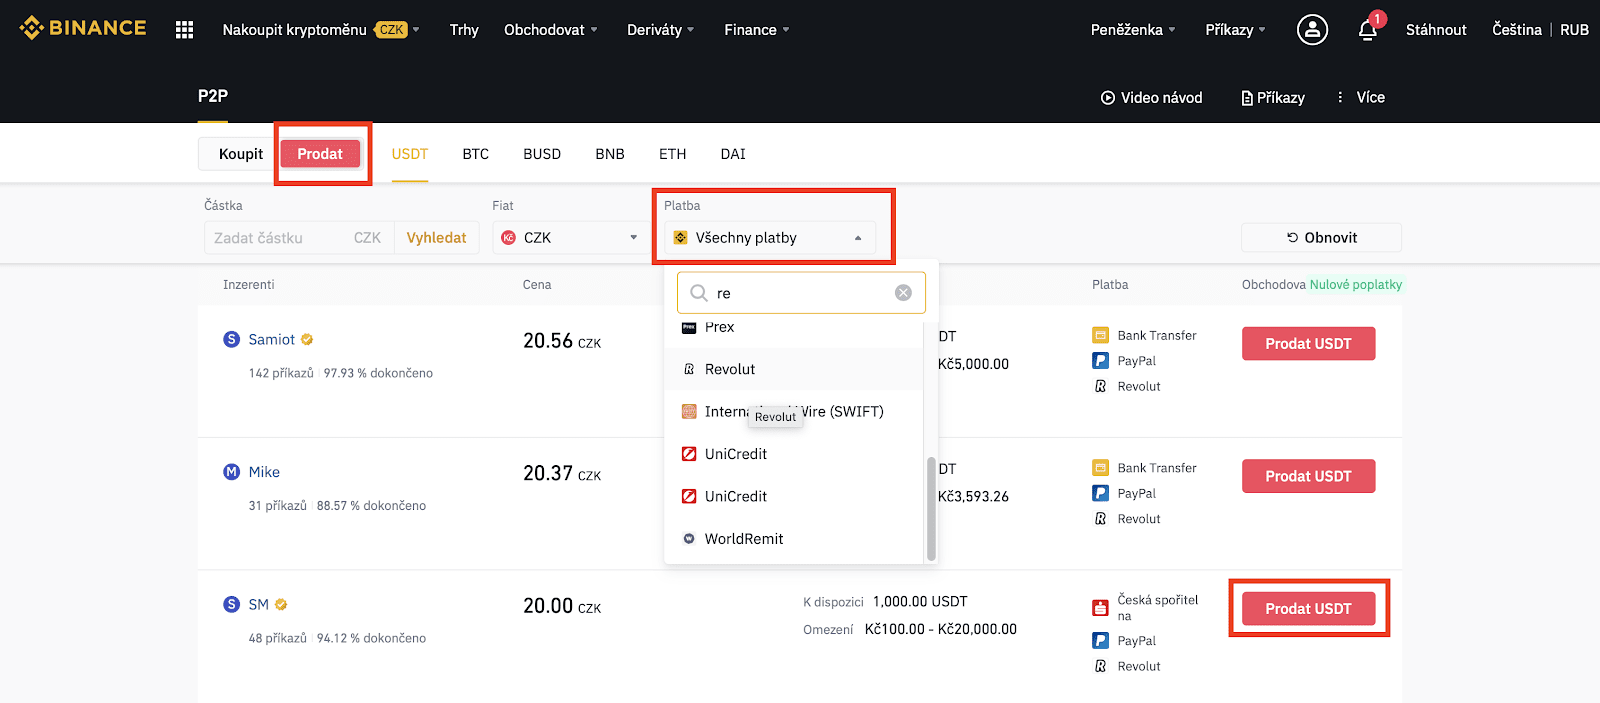Image resolution: width=1600 pixels, height=703 pixels.
Task: Click the Video návod link
Action: 1152,98
